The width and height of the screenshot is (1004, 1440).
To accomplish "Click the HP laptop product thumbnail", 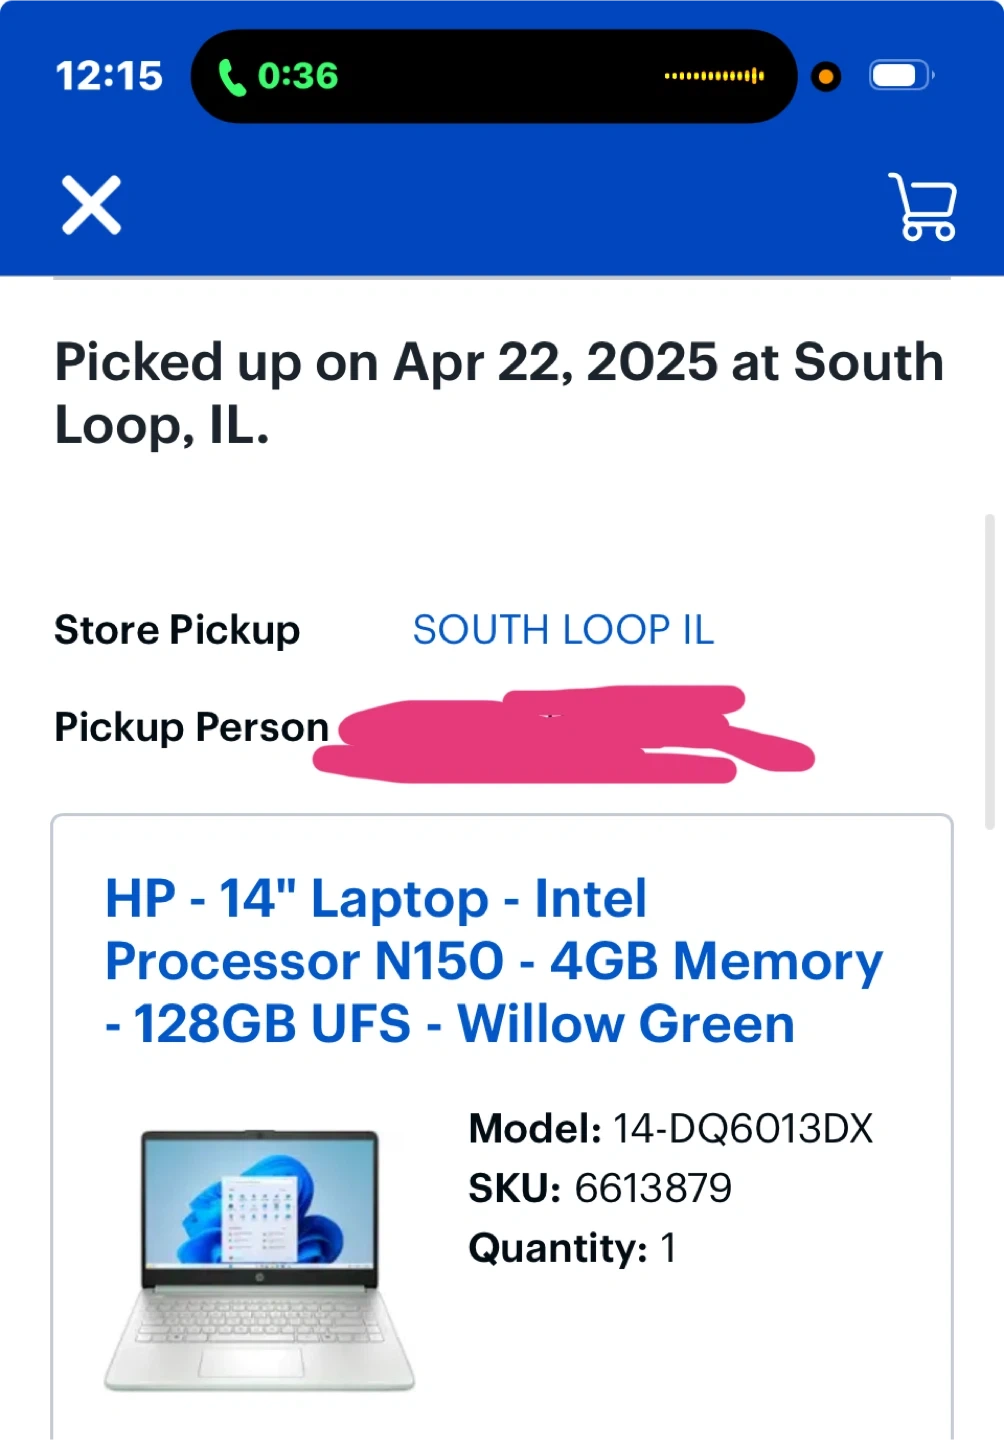I will [259, 1259].
